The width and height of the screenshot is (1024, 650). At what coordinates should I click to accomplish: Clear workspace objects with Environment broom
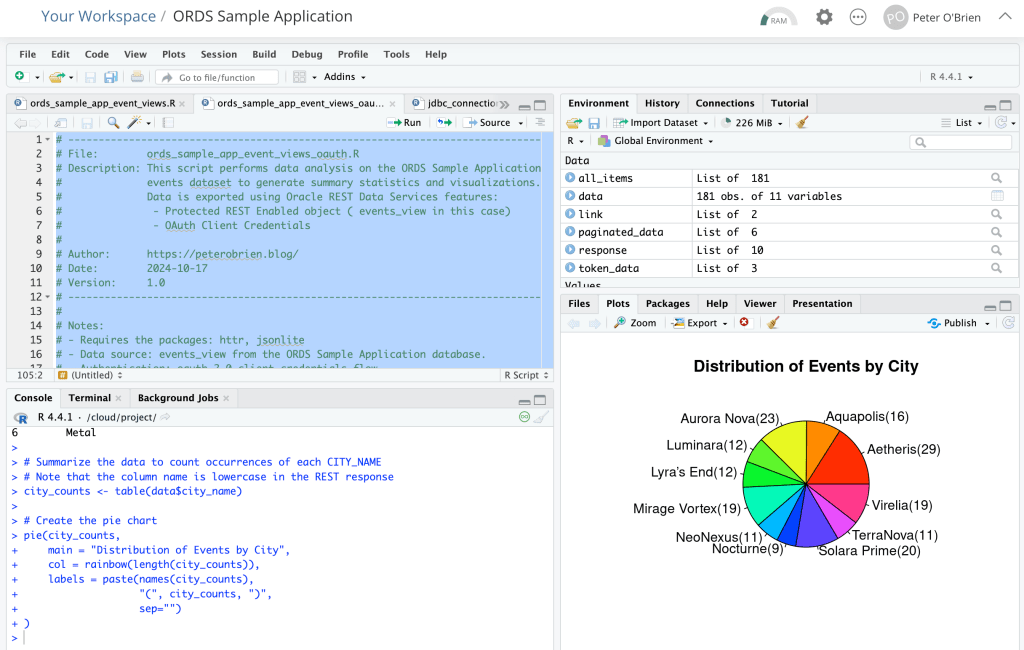click(x=802, y=123)
